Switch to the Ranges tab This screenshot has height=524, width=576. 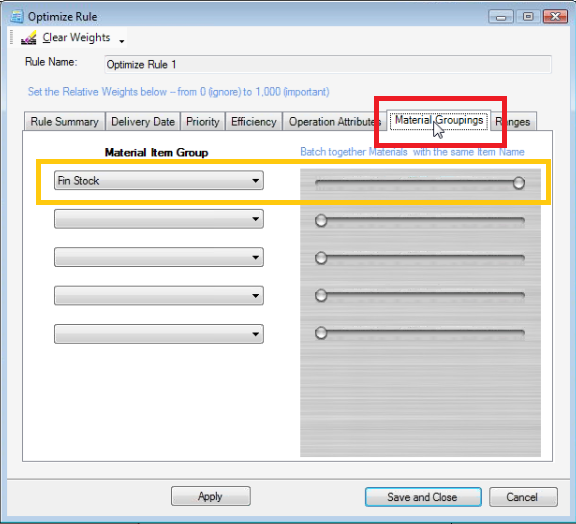513,122
